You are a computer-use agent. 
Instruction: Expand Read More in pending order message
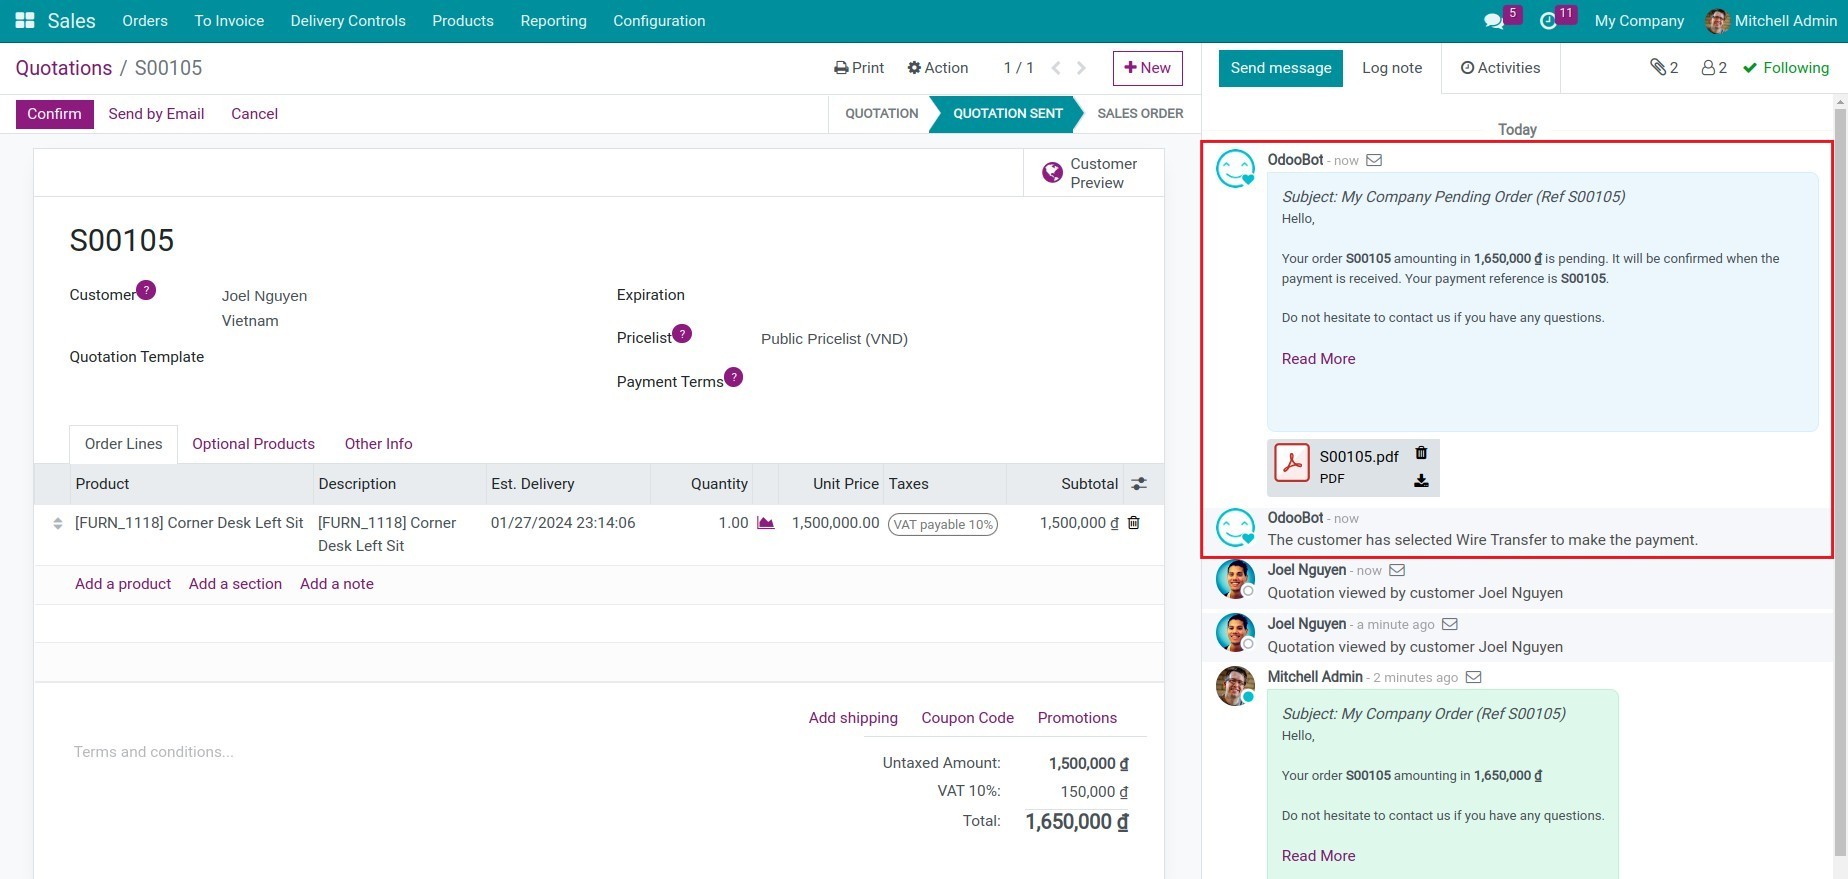point(1318,359)
